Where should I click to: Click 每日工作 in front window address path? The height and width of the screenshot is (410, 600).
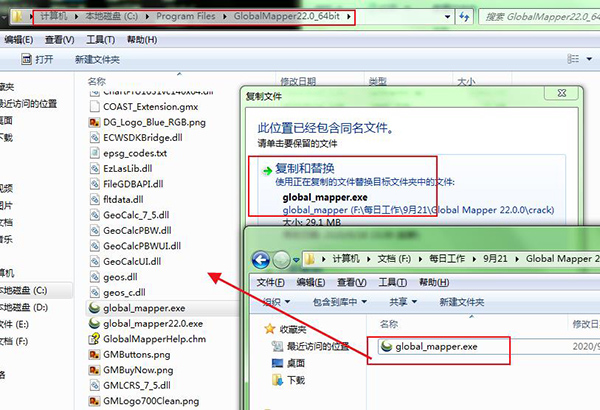click(x=447, y=259)
